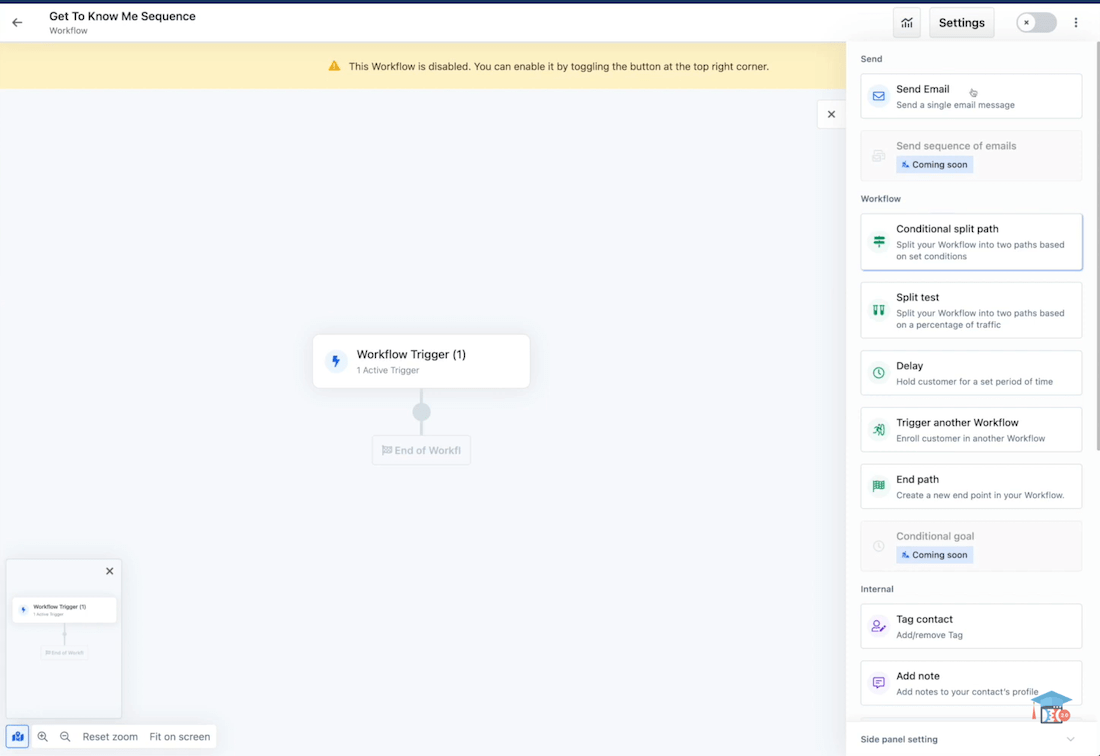1100x756 pixels.
Task: Click the Tag contact person icon
Action: click(x=878, y=626)
